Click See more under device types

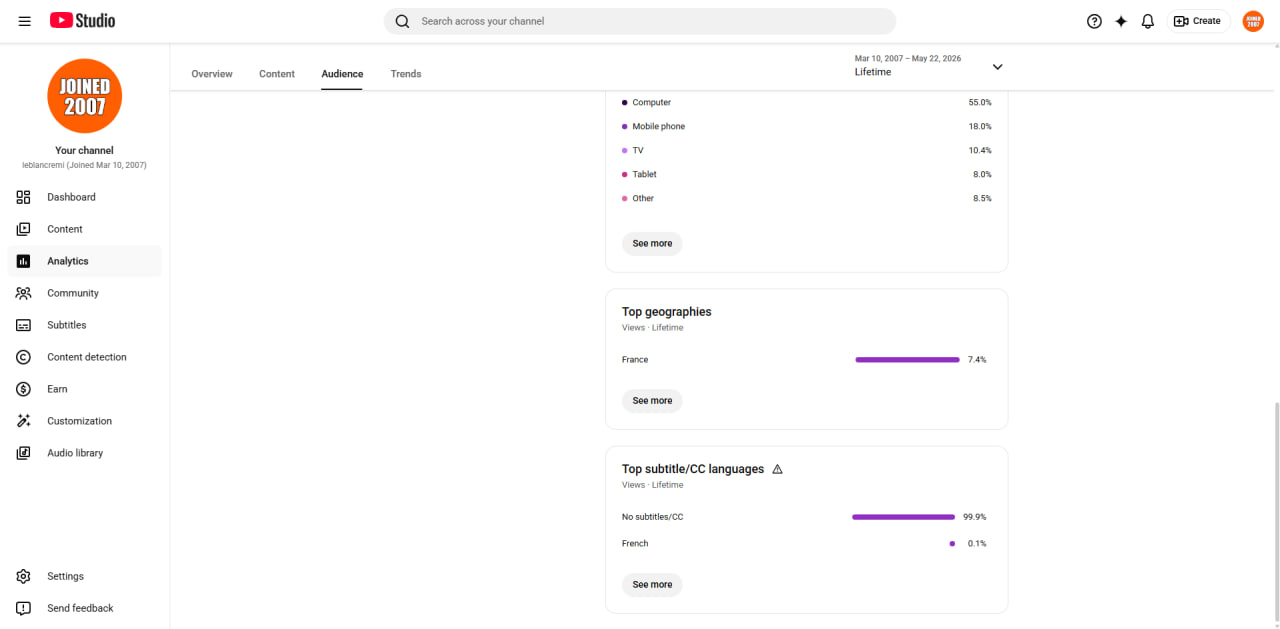[x=652, y=243]
